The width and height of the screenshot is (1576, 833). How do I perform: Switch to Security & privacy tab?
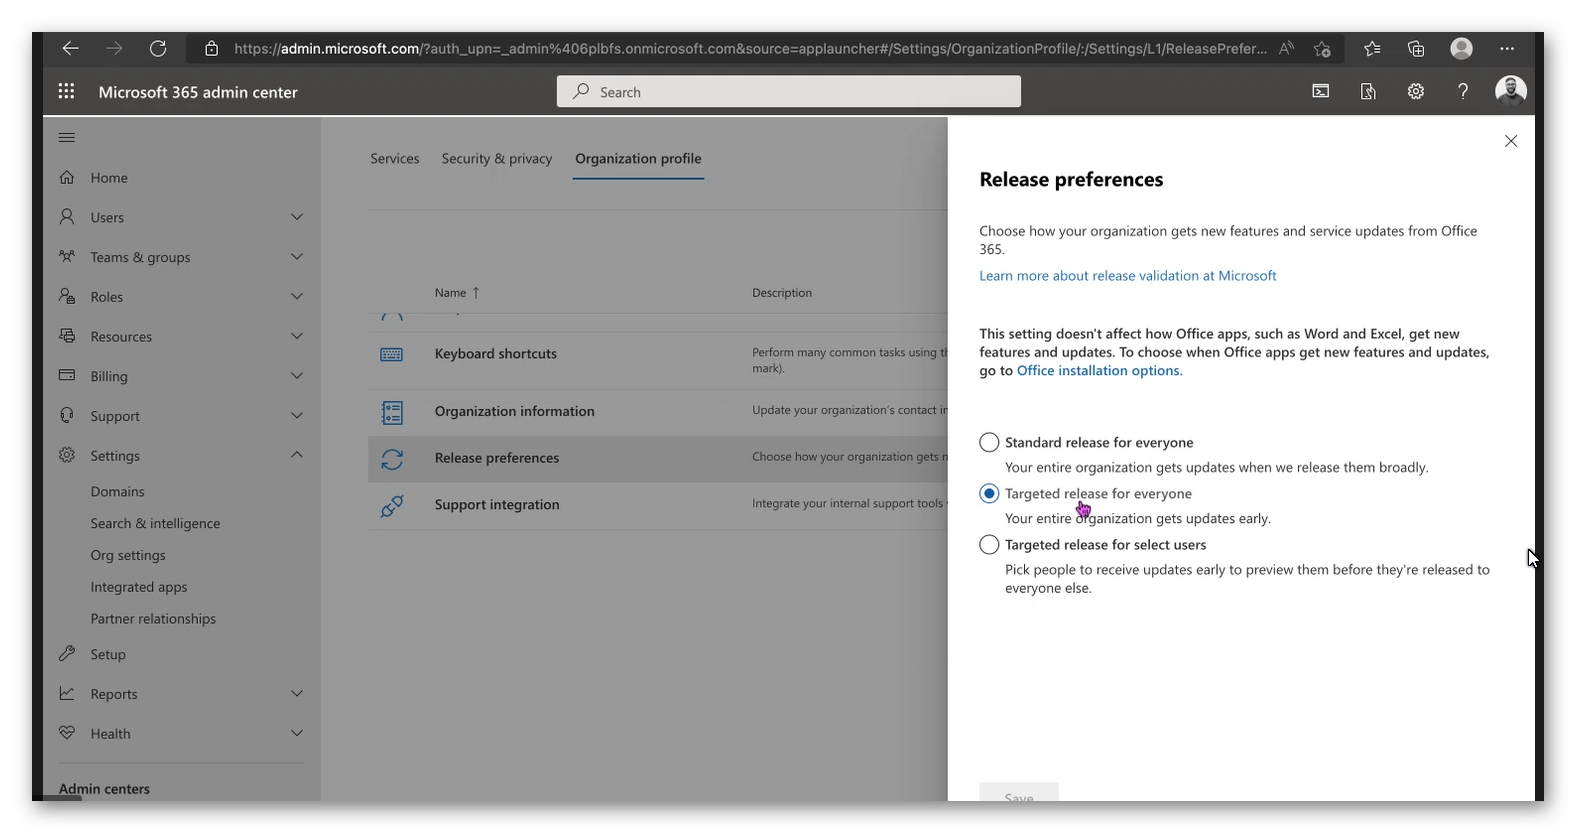497,158
